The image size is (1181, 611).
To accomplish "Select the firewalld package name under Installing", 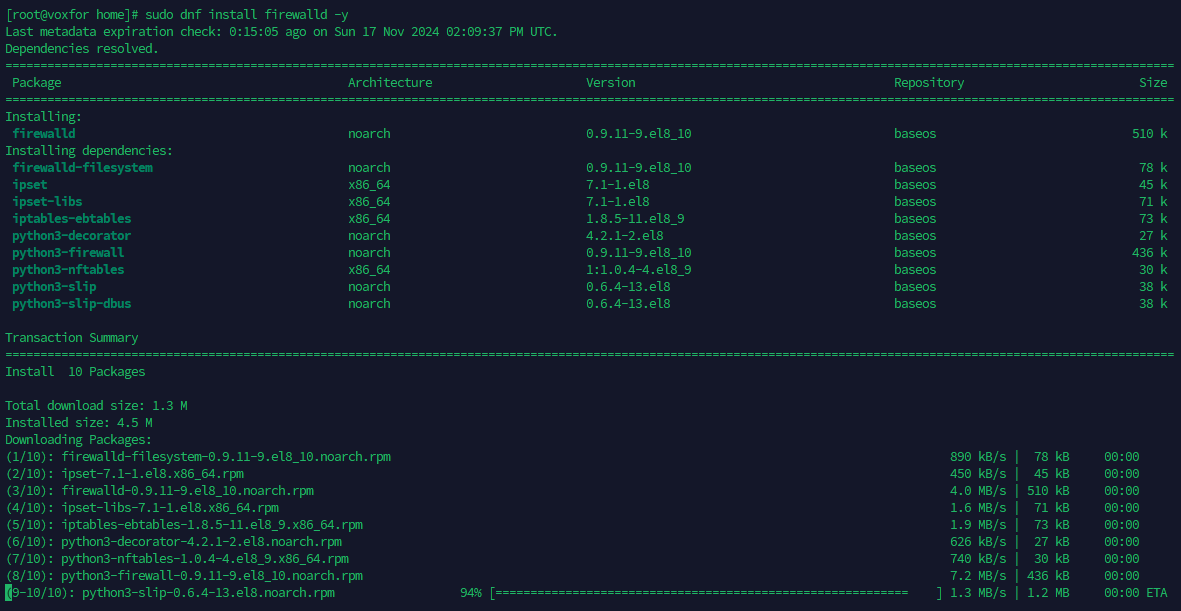I will click(44, 133).
